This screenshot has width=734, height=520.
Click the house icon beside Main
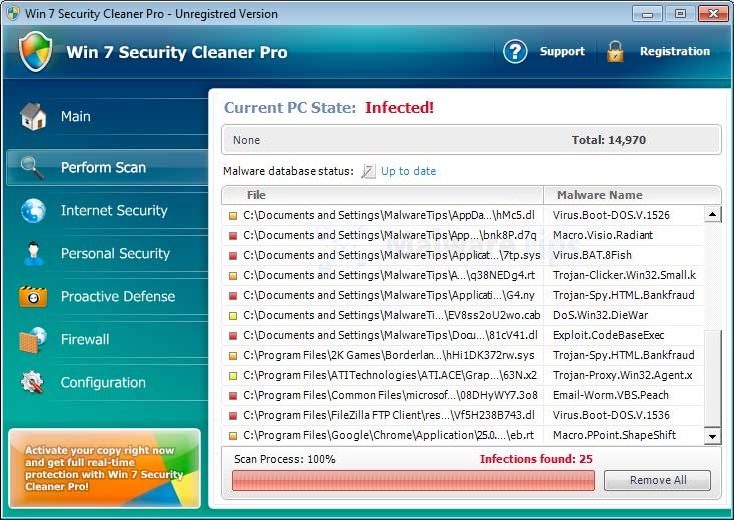[33, 117]
